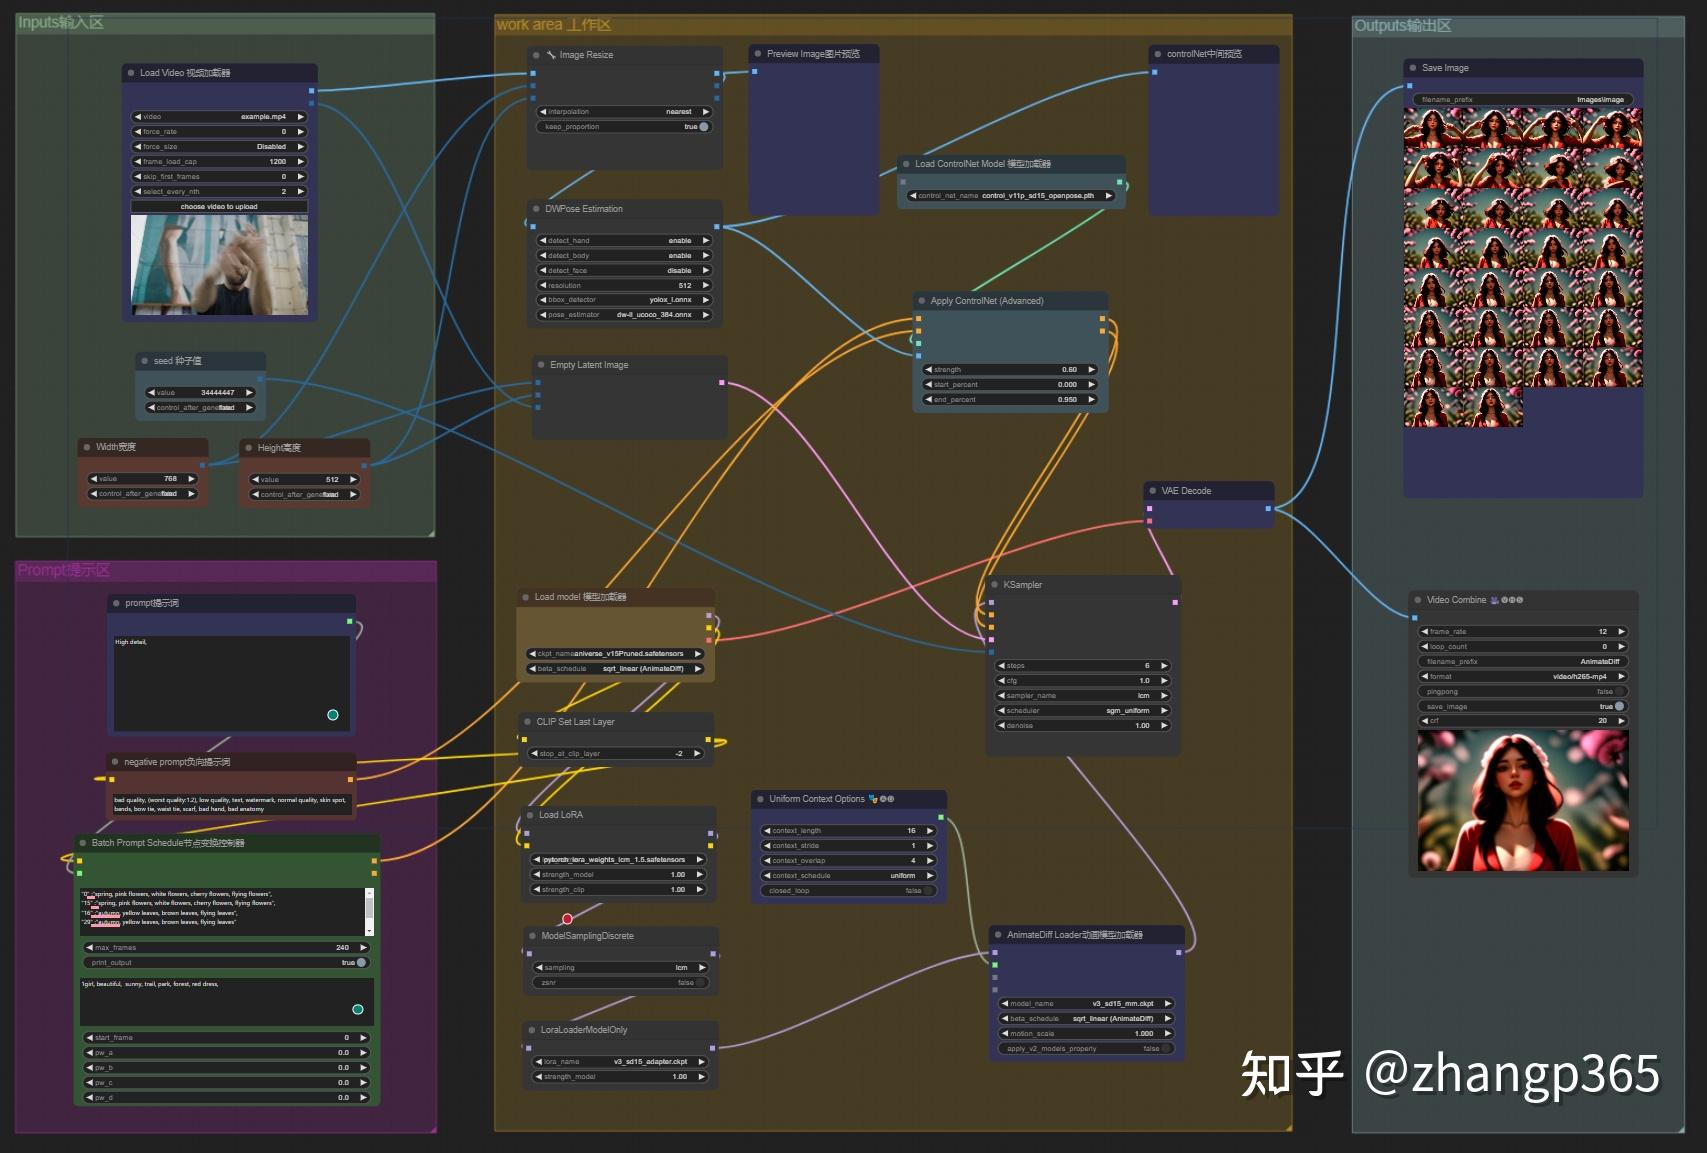Click the choose video to upload button
Viewport: 1707px width, 1153px height.
pos(218,206)
